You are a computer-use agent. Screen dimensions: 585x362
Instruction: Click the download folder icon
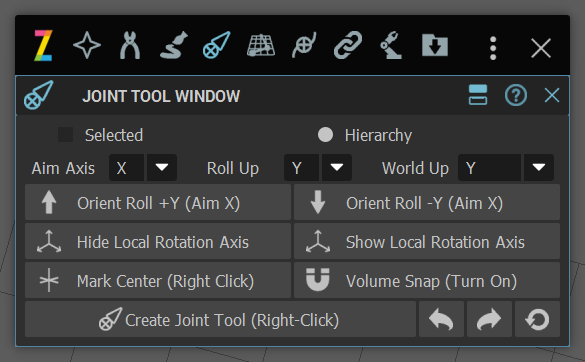coord(435,45)
